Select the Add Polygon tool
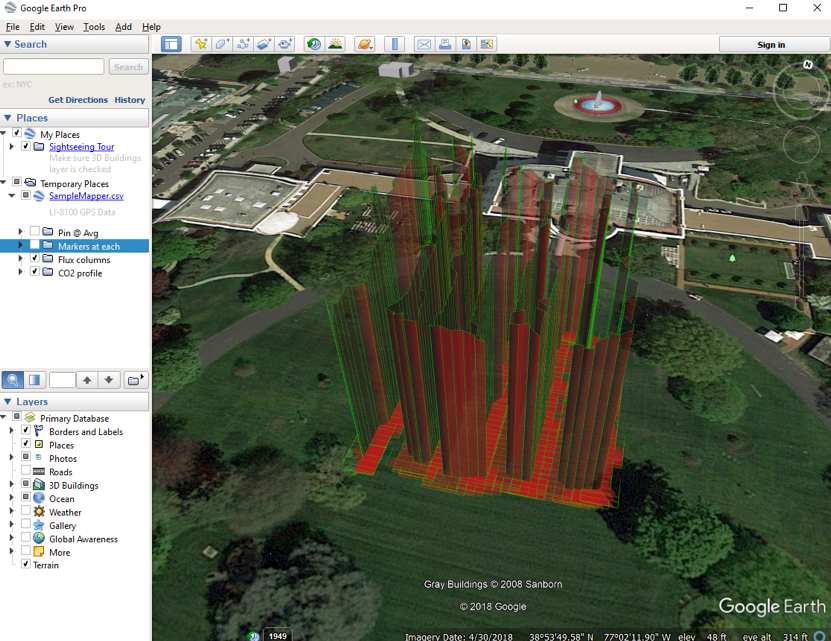Image resolution: width=831 pixels, height=641 pixels. [222, 44]
